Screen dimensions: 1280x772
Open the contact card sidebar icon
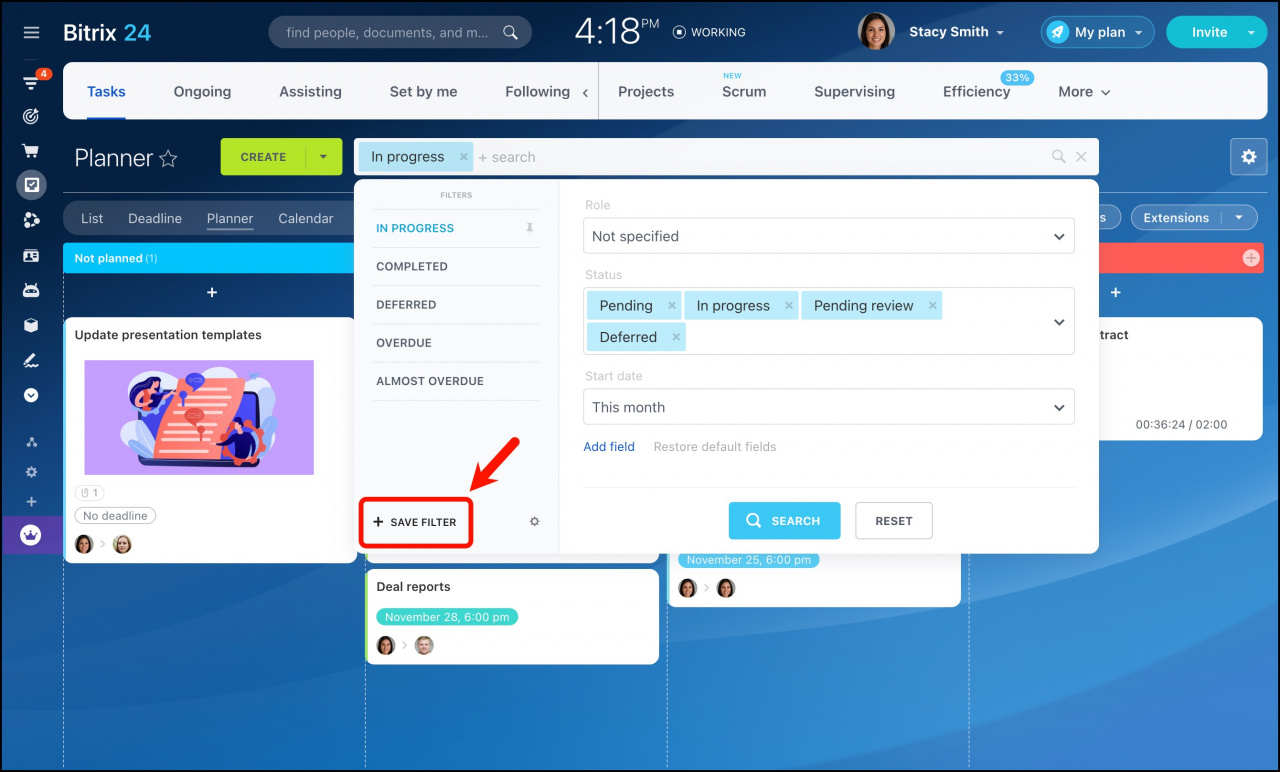[31, 256]
